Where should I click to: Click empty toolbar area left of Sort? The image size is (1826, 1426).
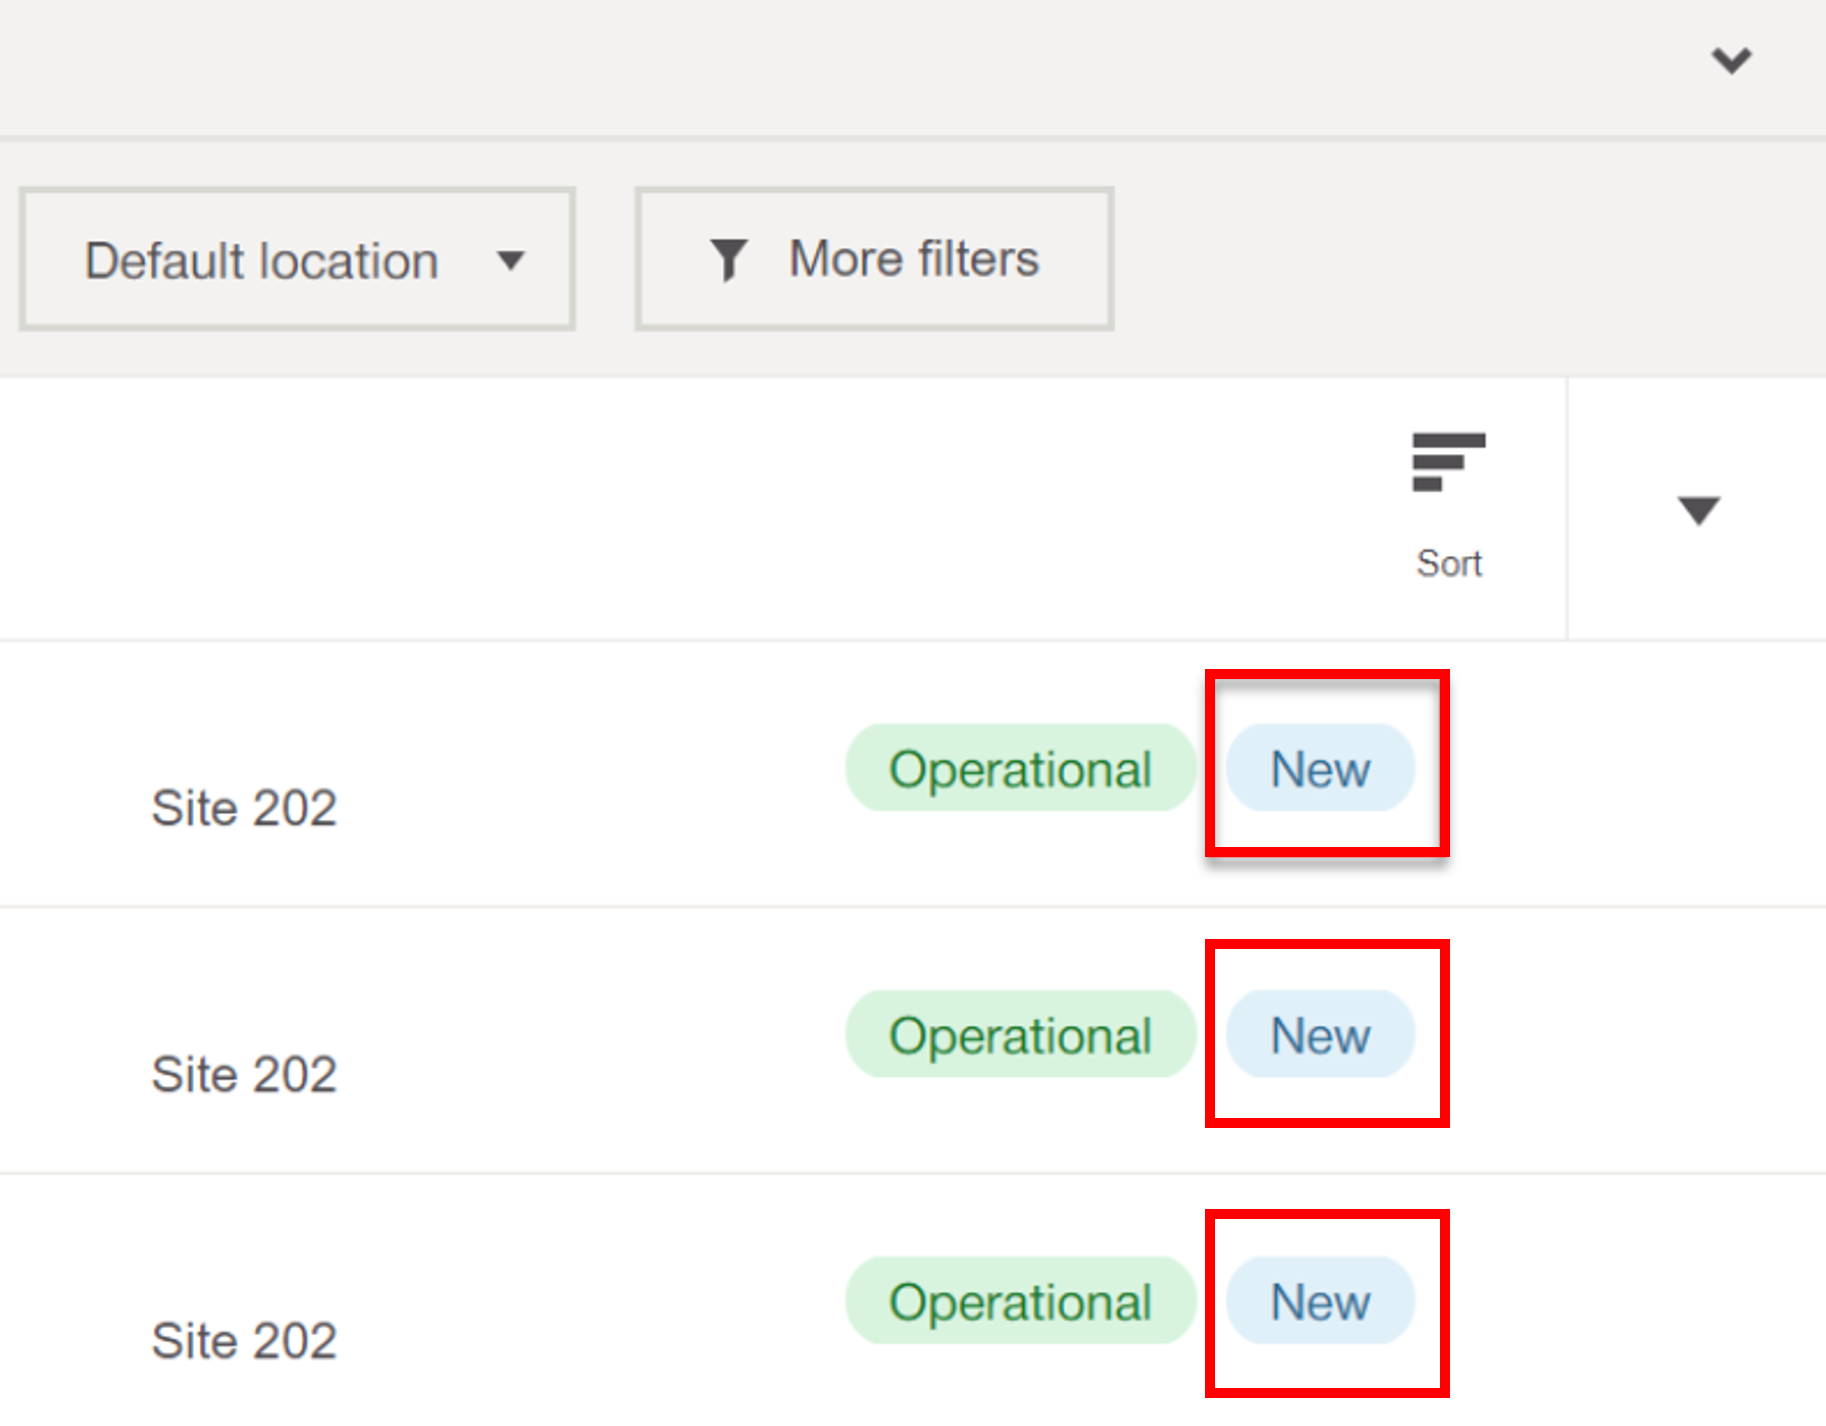[700, 510]
